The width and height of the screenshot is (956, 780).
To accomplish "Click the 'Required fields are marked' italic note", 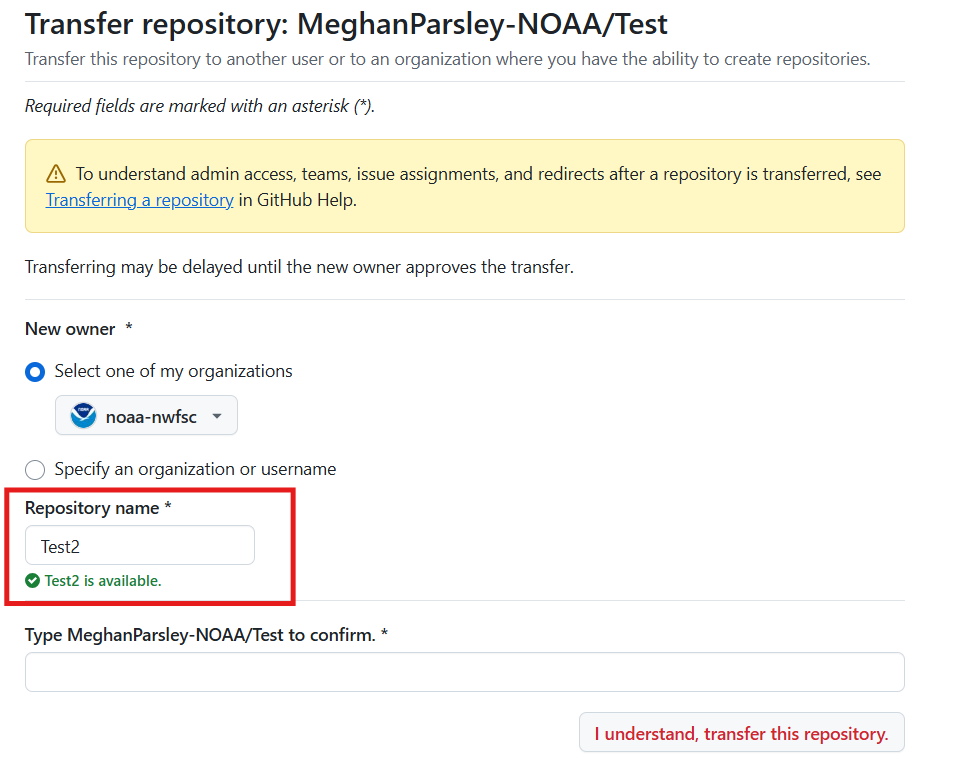I will [200, 106].
